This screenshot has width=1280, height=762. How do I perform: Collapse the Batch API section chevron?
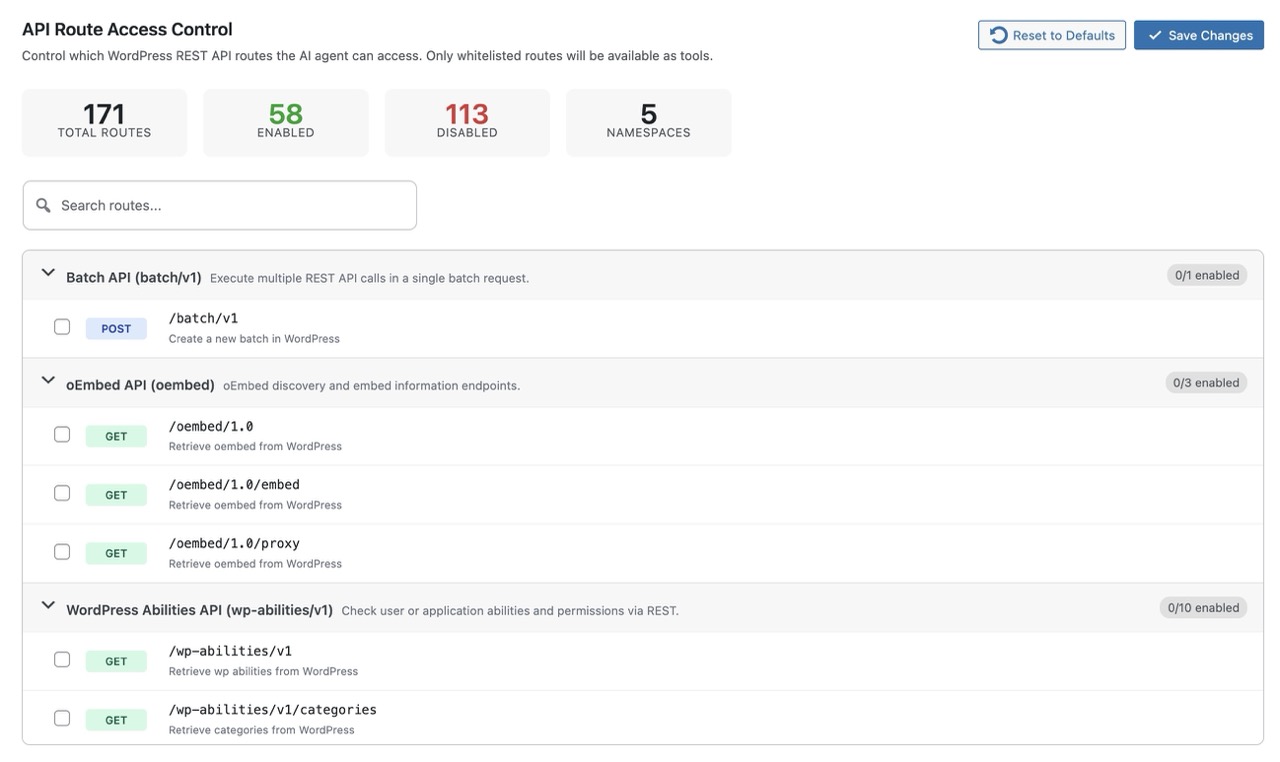point(48,273)
